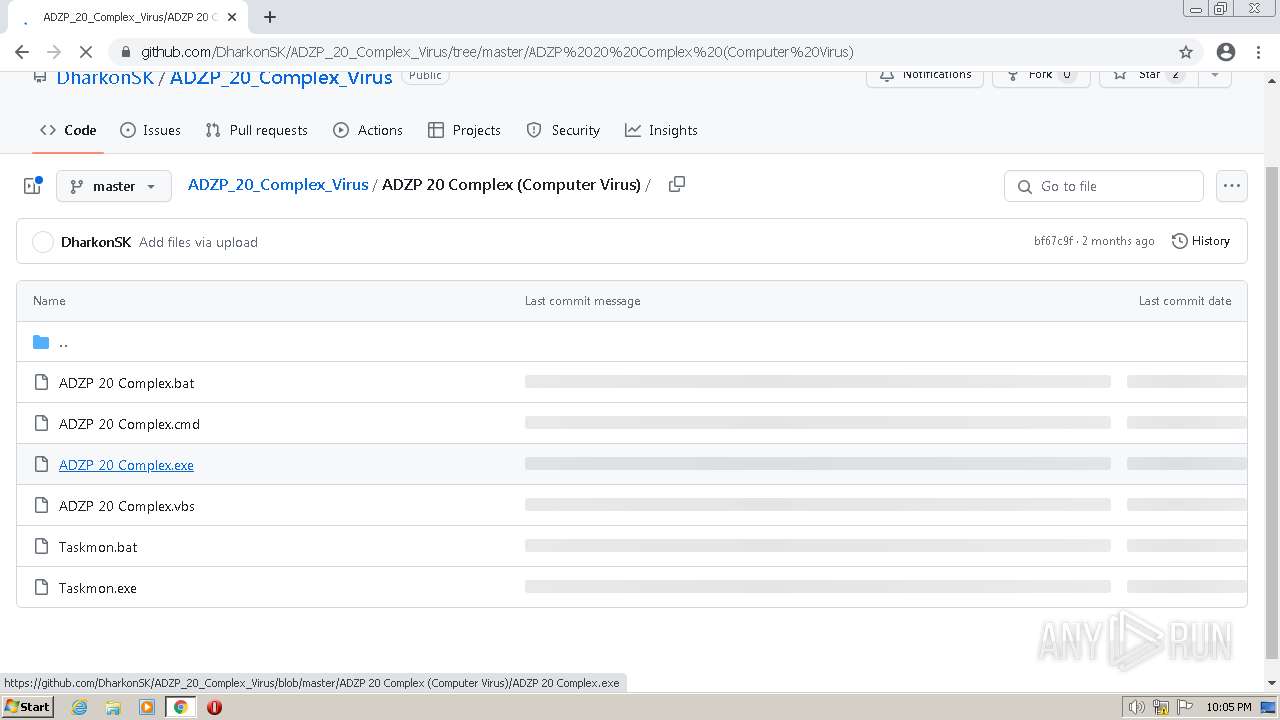Screen dimensions: 1280x720
Task: Open a new browser tab
Action: click(270, 17)
